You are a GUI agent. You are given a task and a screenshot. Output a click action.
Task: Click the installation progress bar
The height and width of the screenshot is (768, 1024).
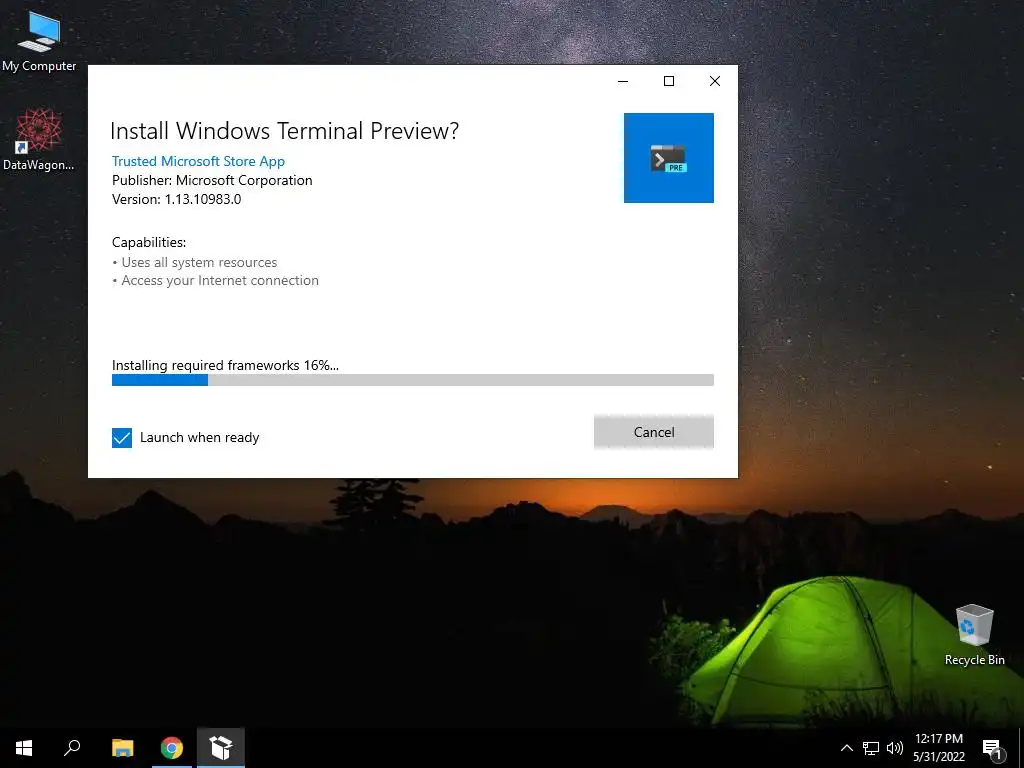(413, 380)
